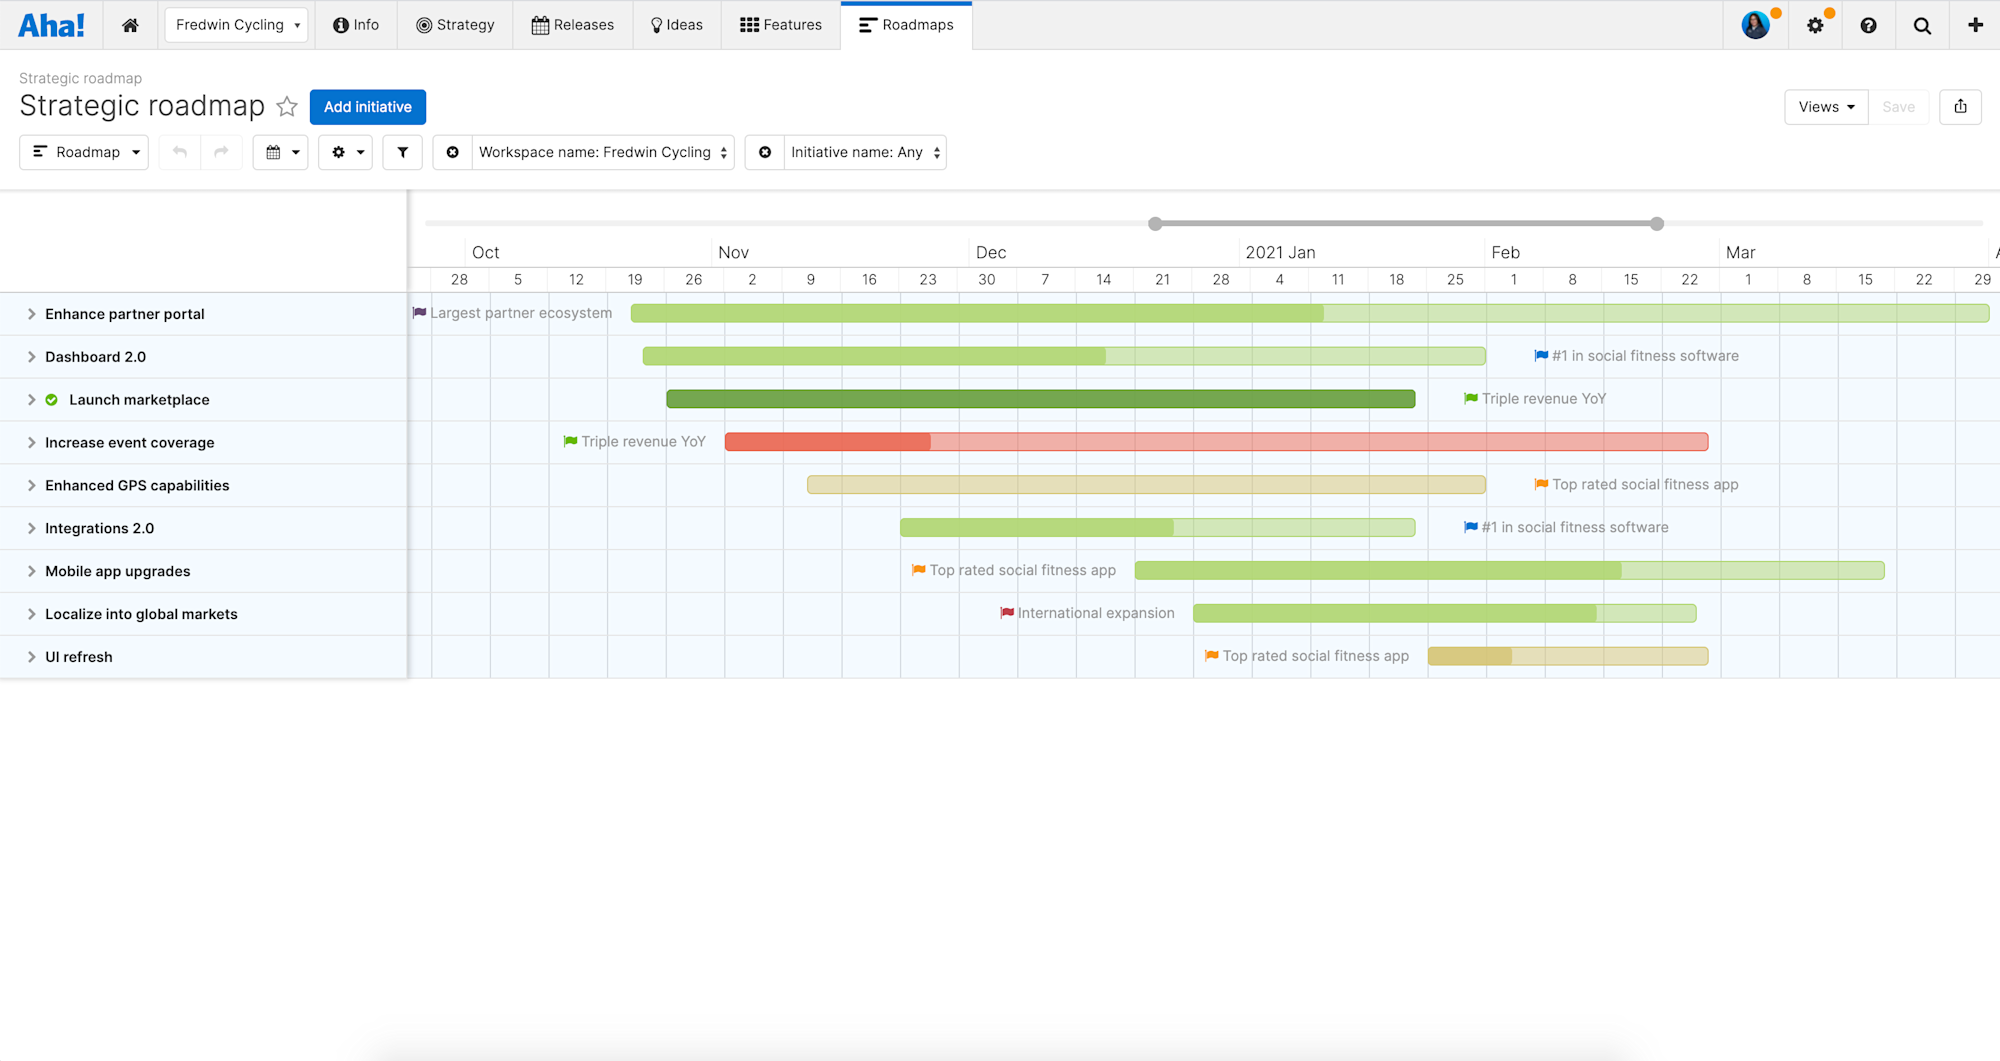Expand Enhanced GPS capabilities row
Image resolution: width=2000 pixels, height=1061 pixels.
[32, 486]
